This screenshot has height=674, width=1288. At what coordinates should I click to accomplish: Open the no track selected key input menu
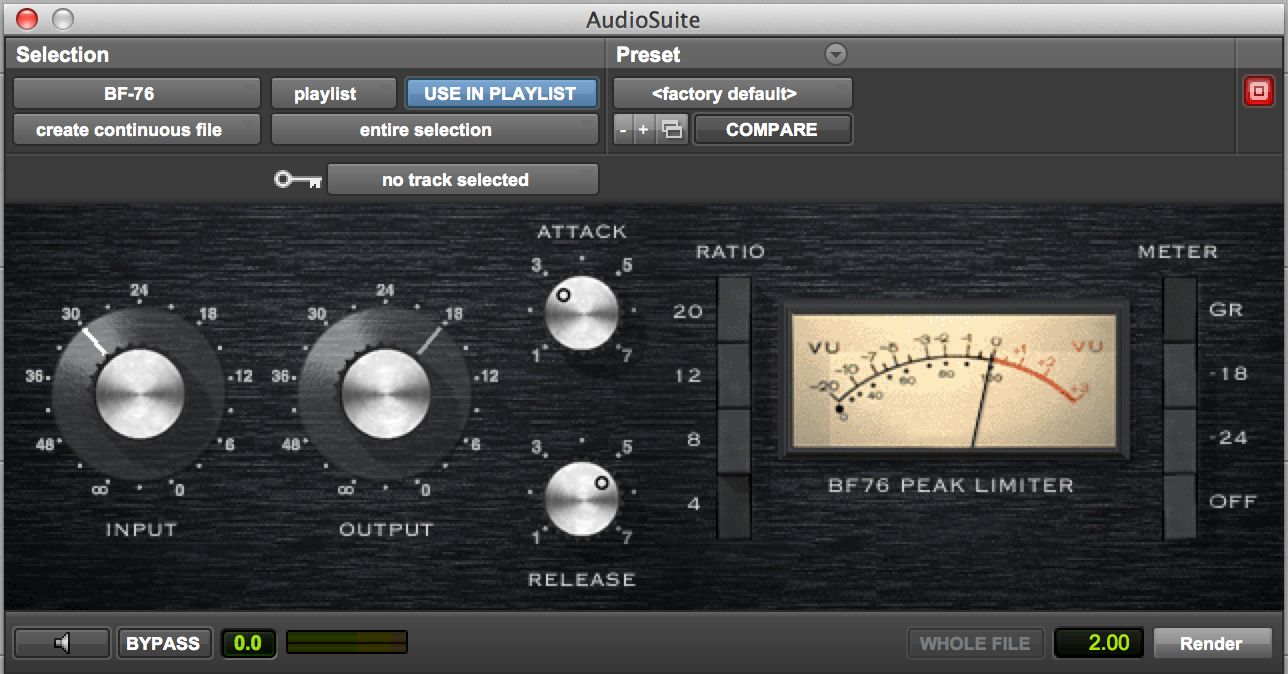(463, 180)
